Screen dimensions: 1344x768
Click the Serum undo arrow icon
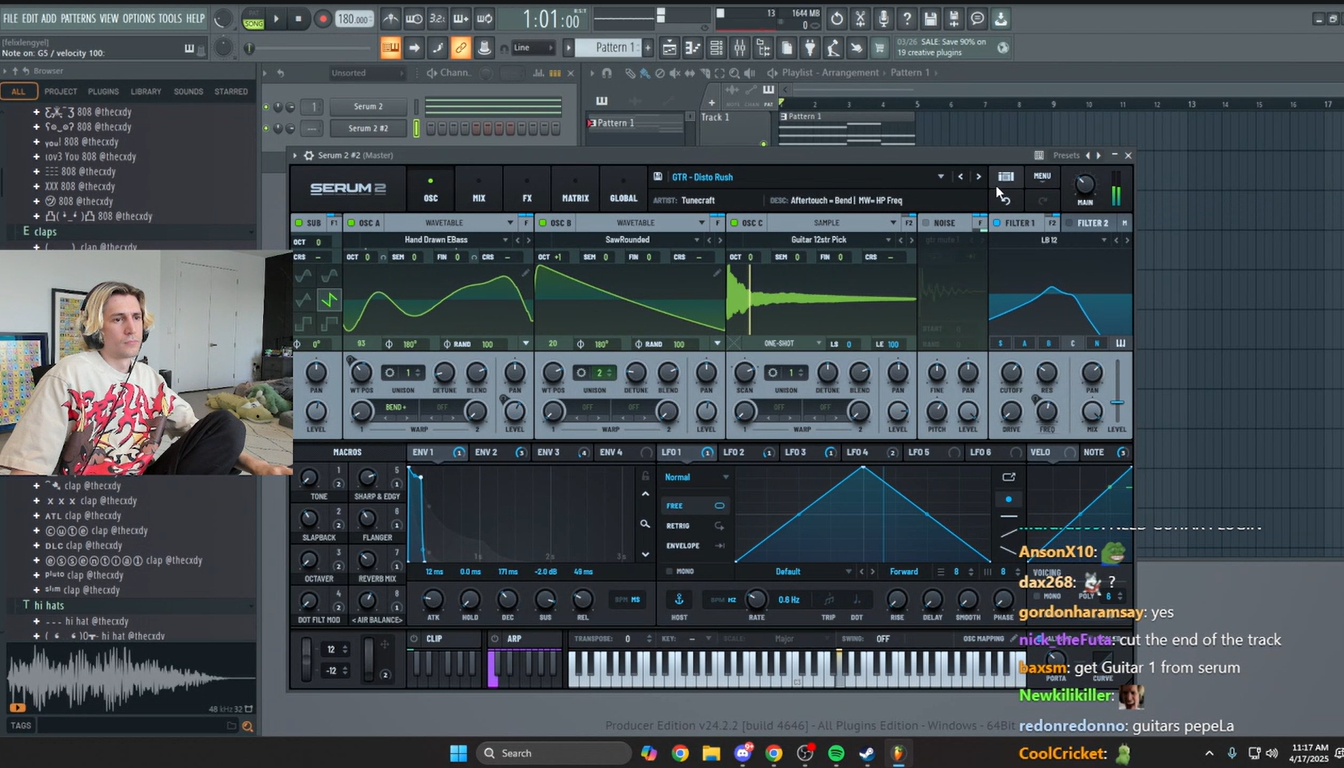pos(1005,200)
